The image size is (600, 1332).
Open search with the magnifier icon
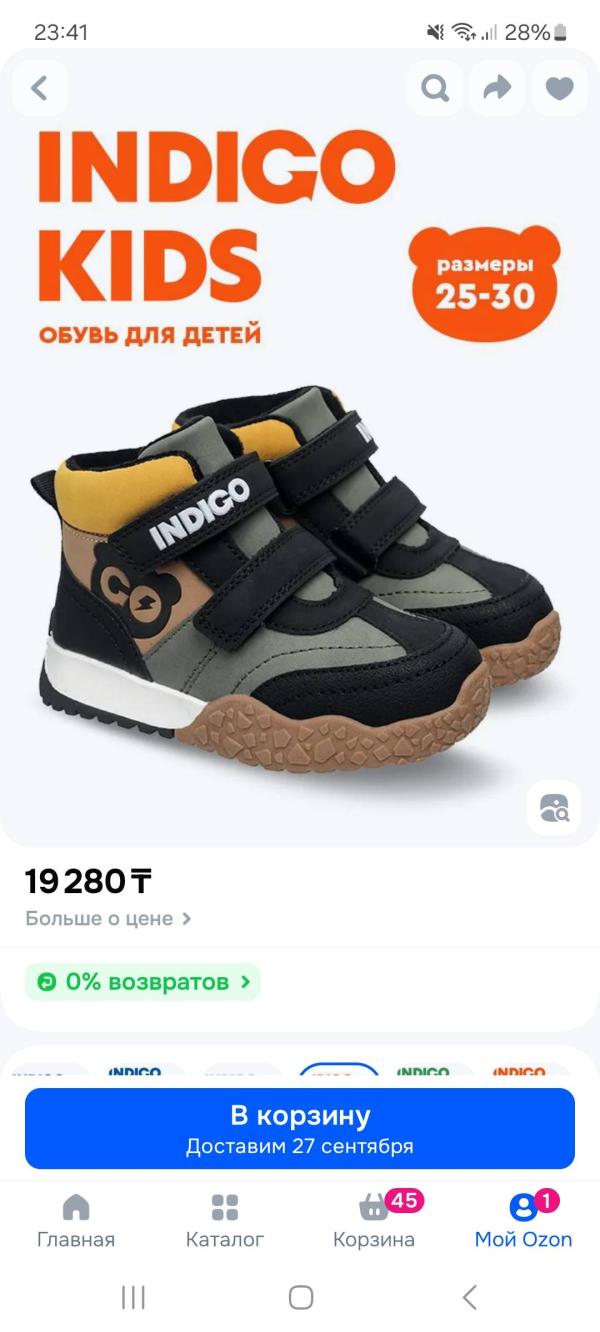tap(435, 88)
